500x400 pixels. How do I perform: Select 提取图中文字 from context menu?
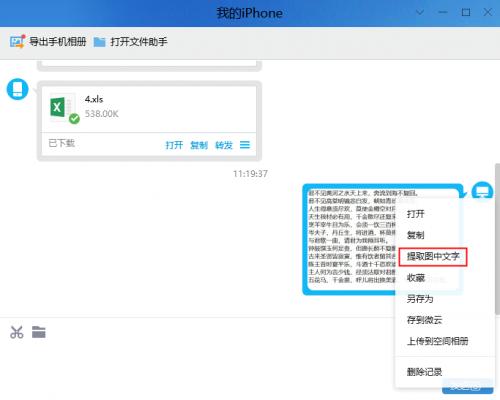coord(433,256)
